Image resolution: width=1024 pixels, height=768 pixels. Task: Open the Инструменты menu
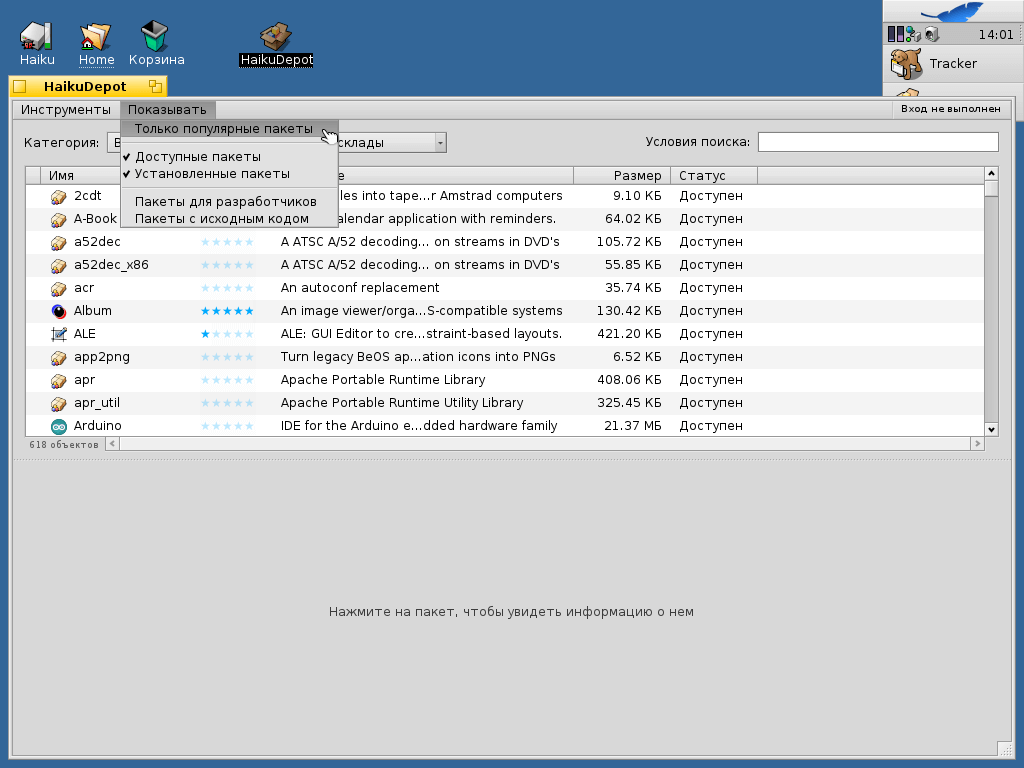[66, 110]
